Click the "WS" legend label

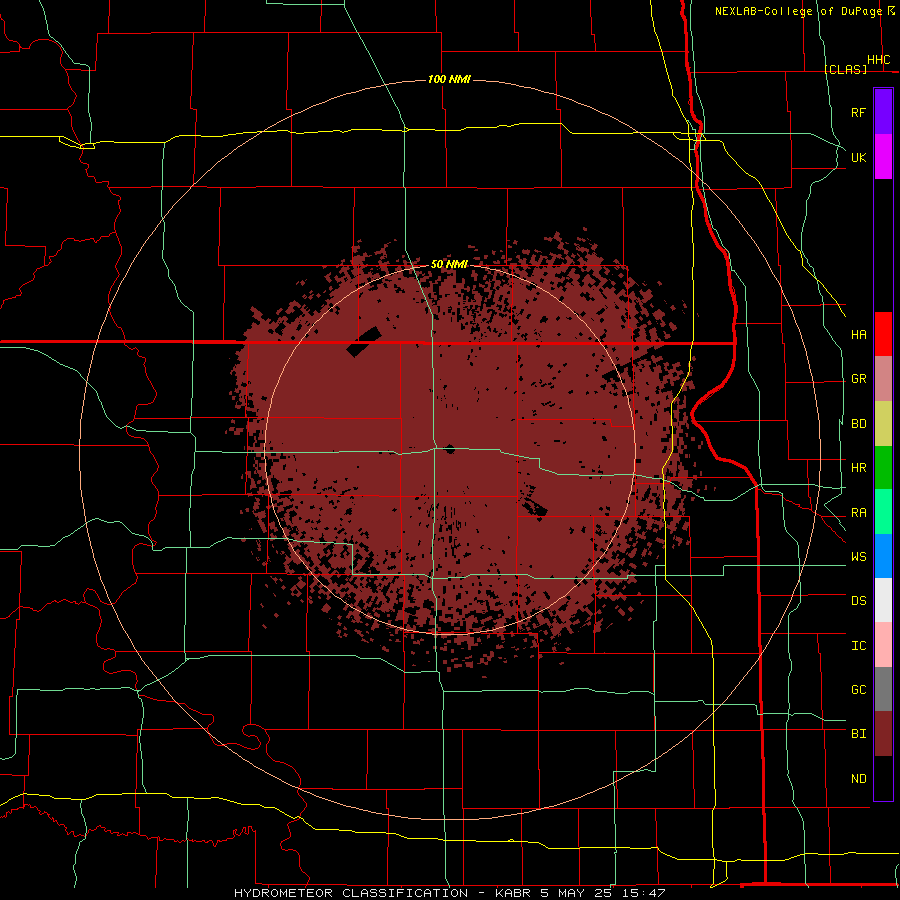[x=858, y=557]
